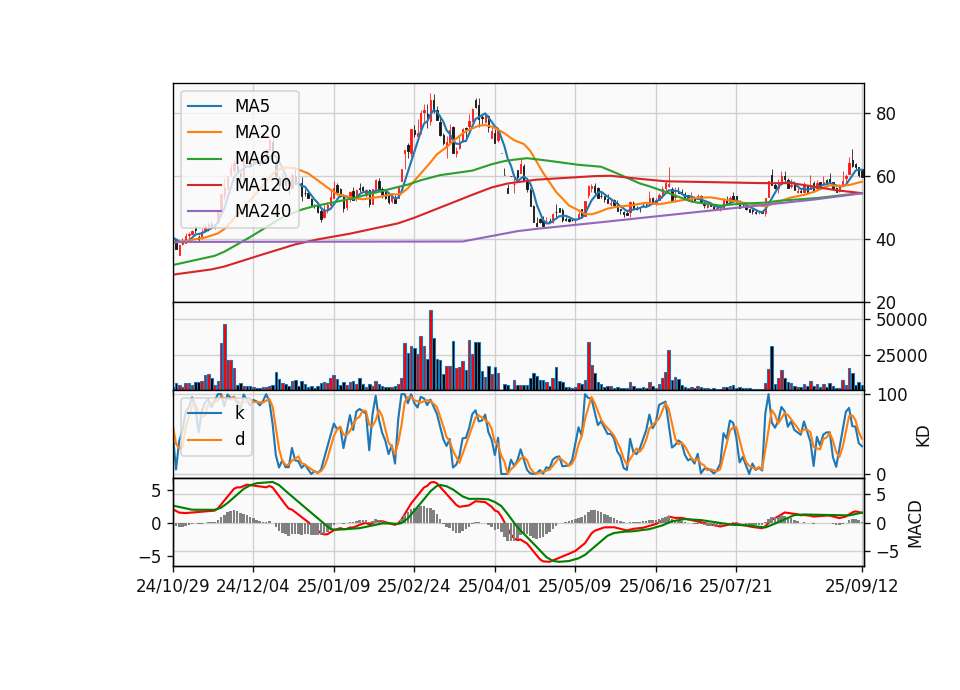Viewport: 960px width, 690px height.
Task: Click the MA240 legend label
Action: (x=263, y=211)
